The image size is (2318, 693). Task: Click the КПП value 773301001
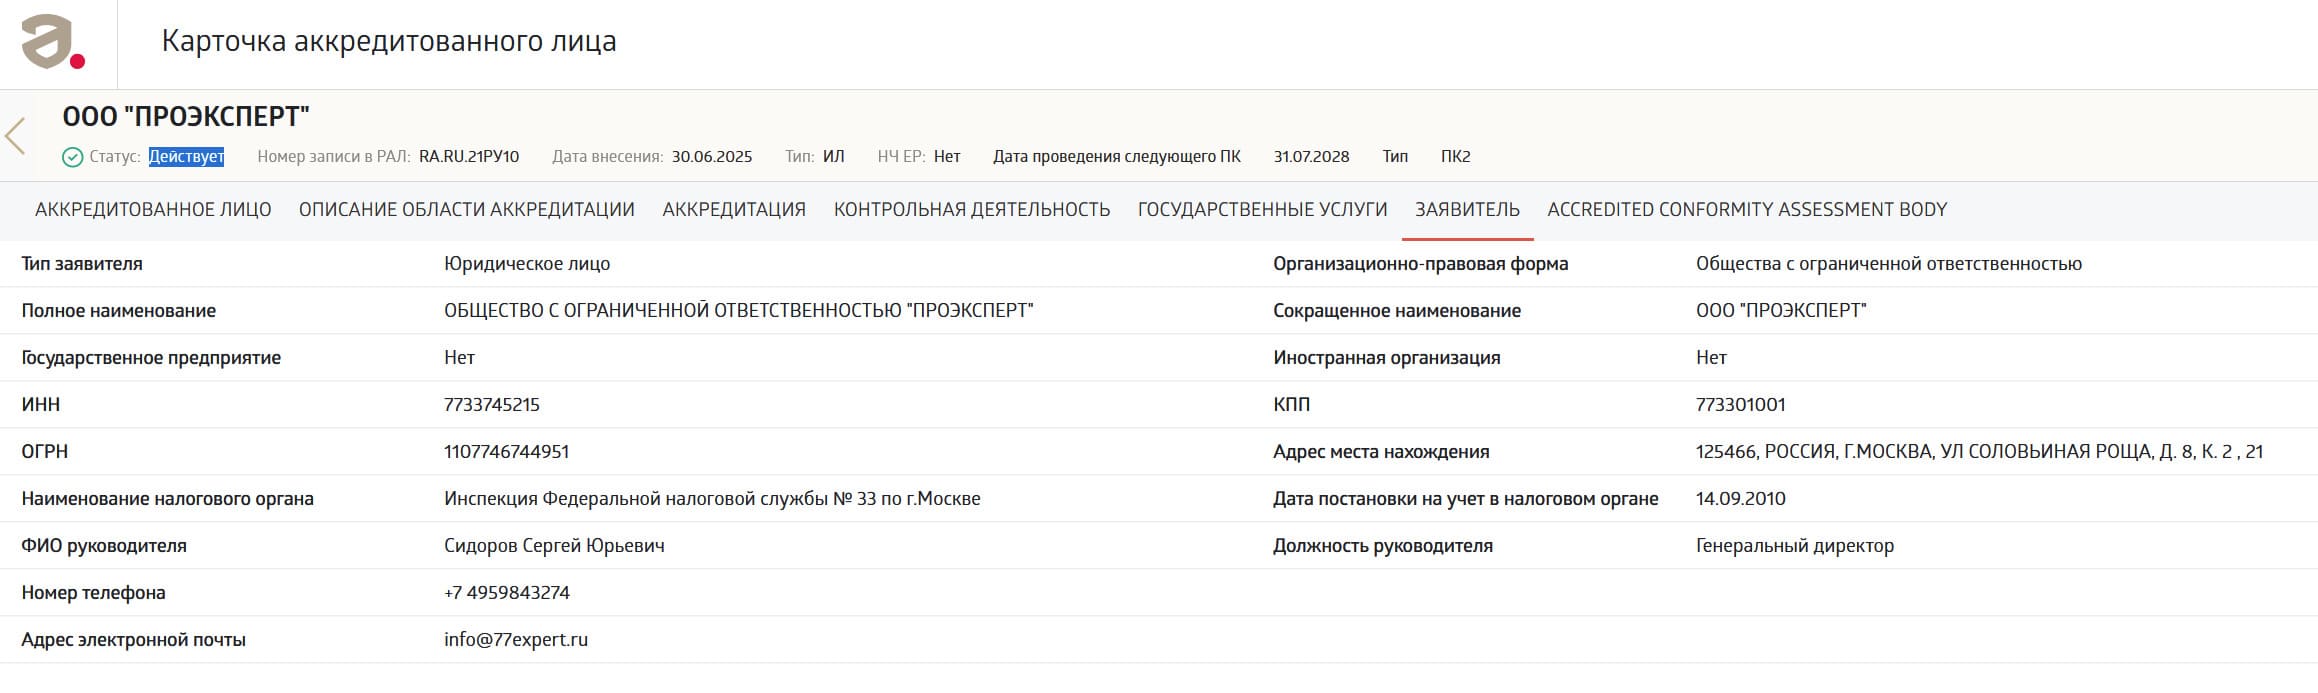pos(1741,405)
